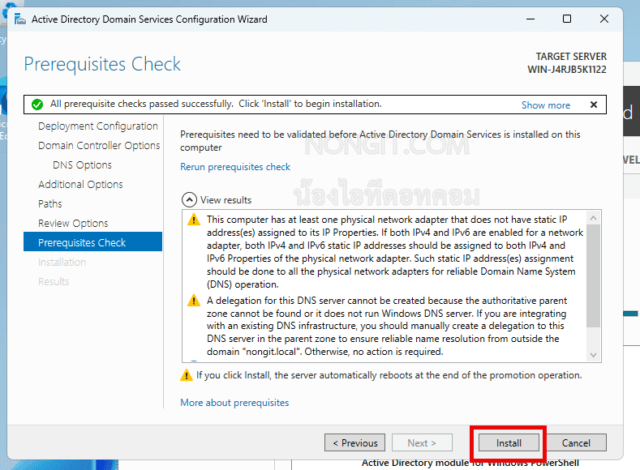Maximize the Configuration Wizard window
The height and width of the screenshot is (470, 640).
coord(567,19)
